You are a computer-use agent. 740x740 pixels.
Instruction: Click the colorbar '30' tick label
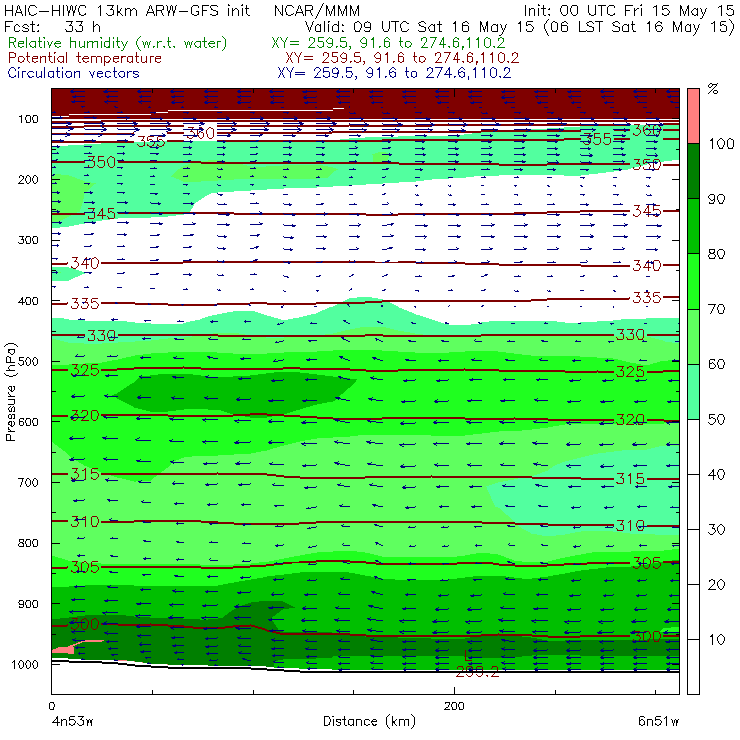pyautogui.click(x=716, y=530)
